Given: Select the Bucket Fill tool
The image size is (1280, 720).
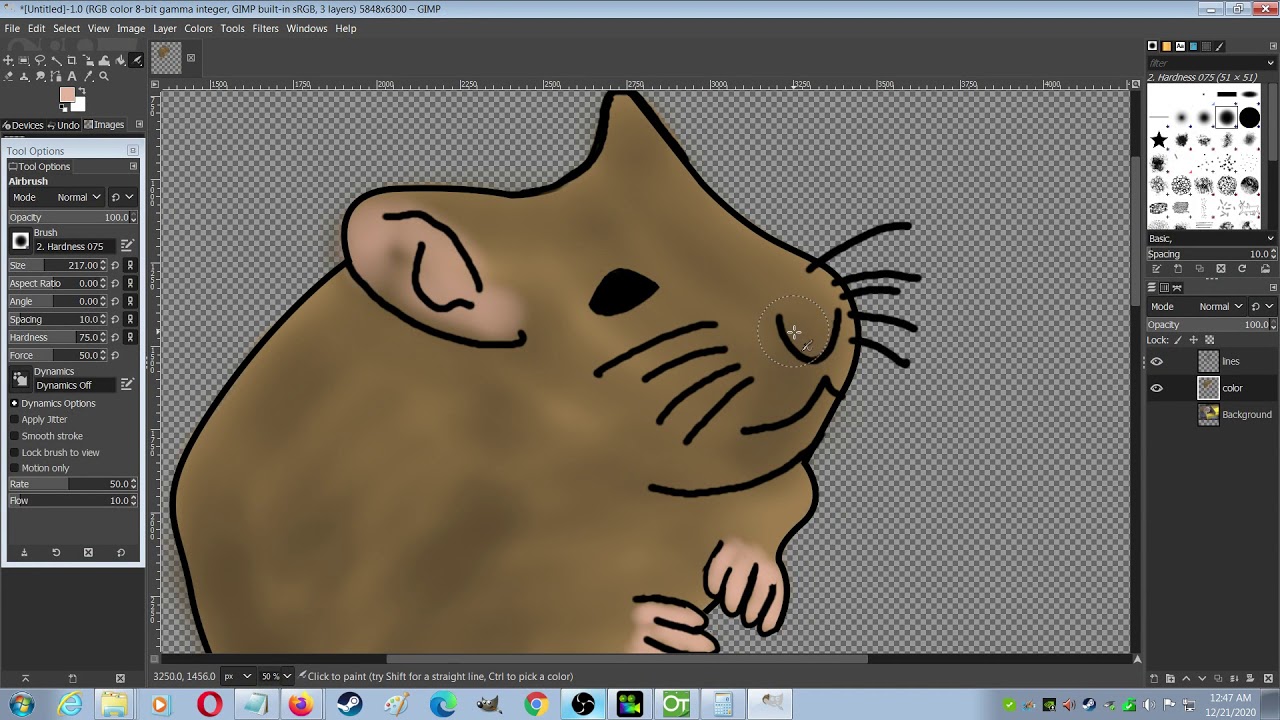Looking at the screenshot, I should (x=120, y=60).
